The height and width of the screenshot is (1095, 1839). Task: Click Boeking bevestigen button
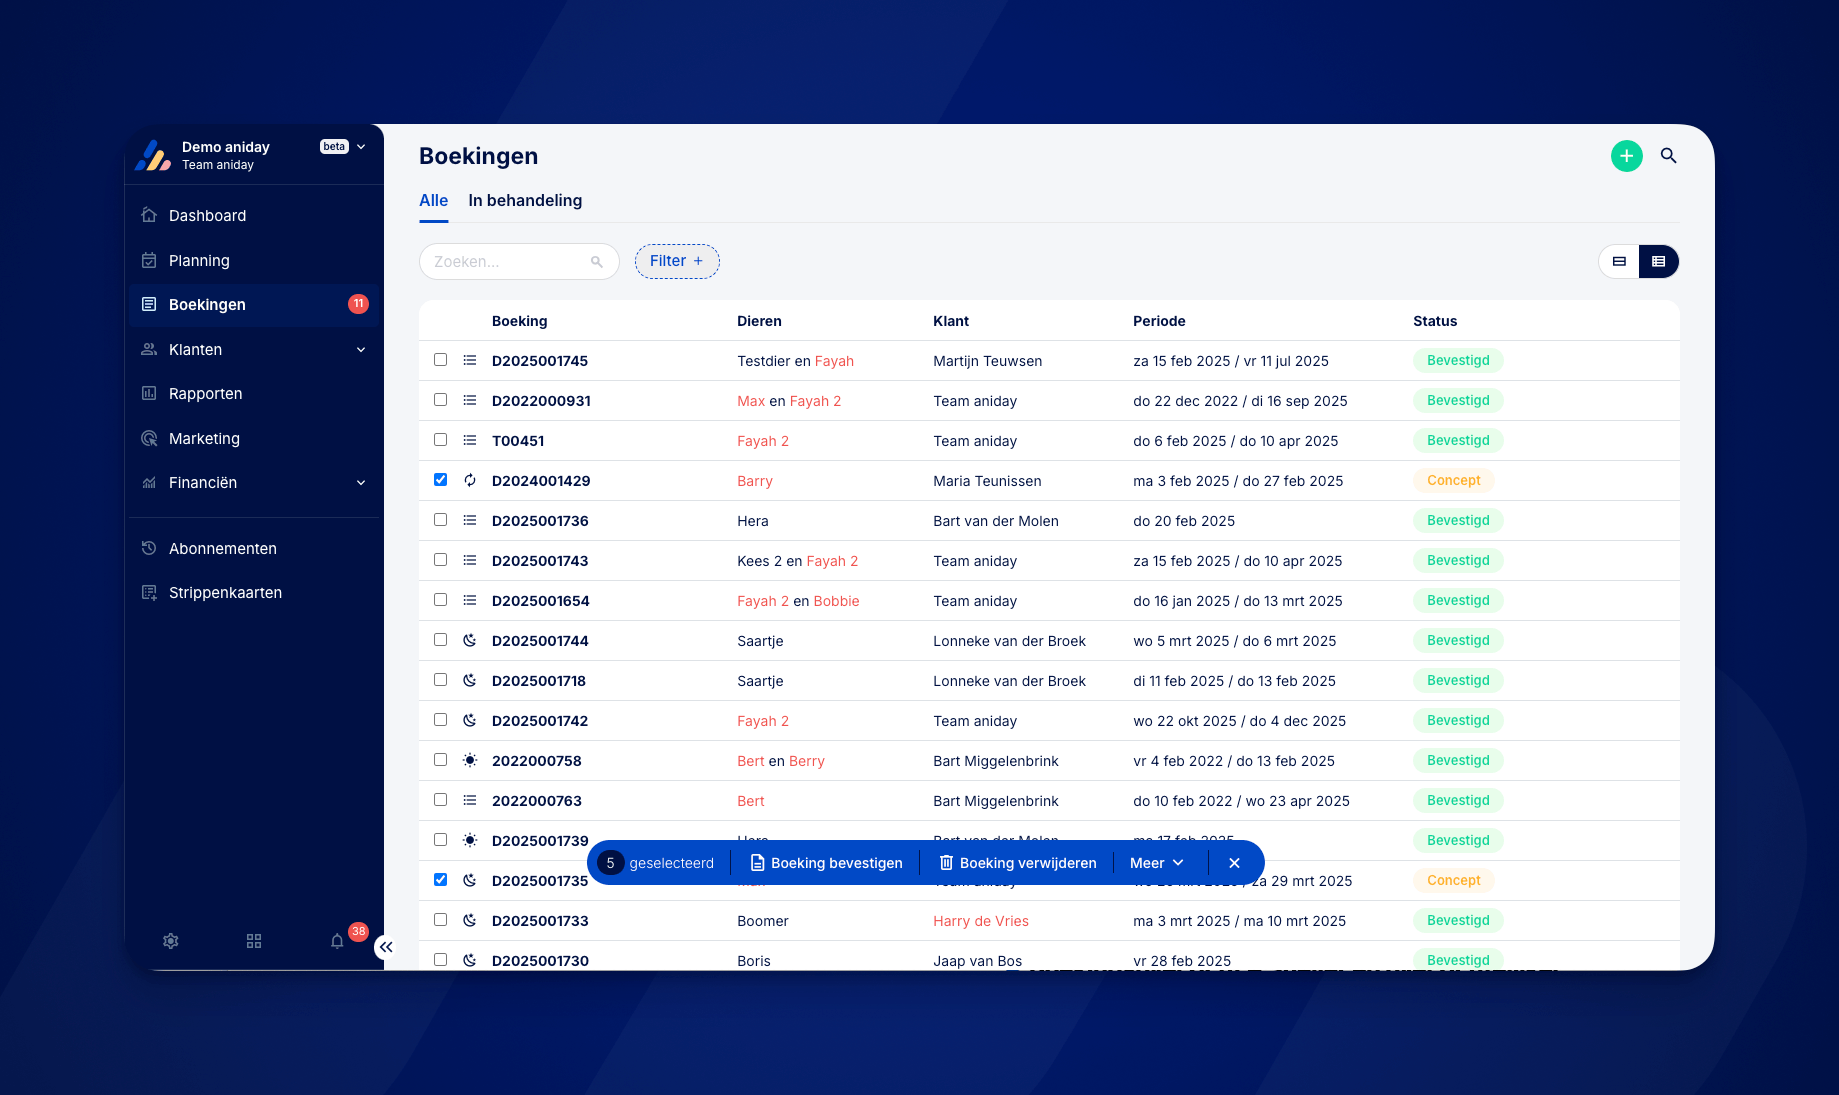click(x=826, y=863)
